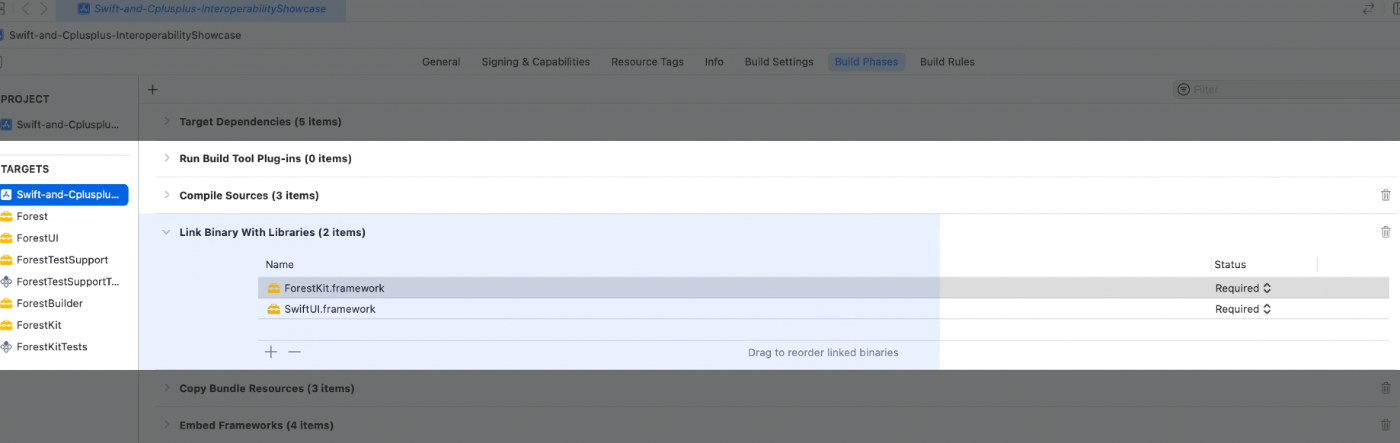Delete the Compile Sources phase with trash icon

click(1385, 195)
